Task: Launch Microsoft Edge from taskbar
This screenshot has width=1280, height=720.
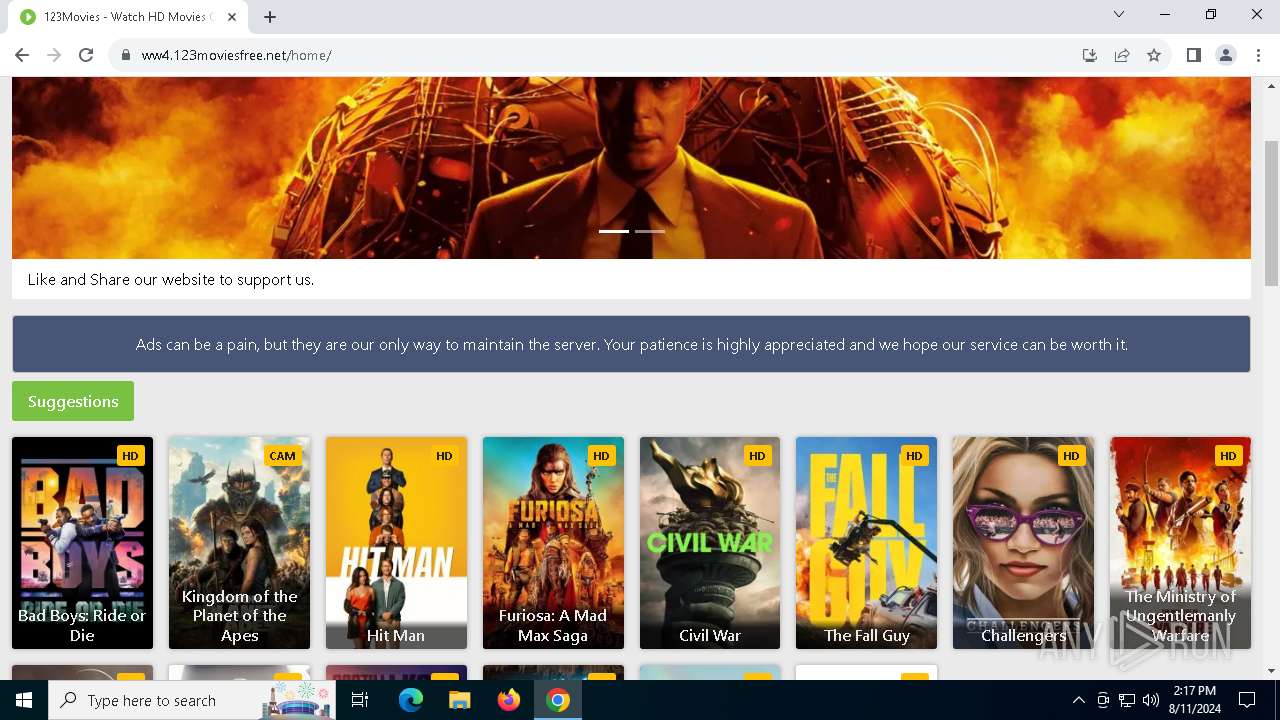Action: click(x=411, y=700)
